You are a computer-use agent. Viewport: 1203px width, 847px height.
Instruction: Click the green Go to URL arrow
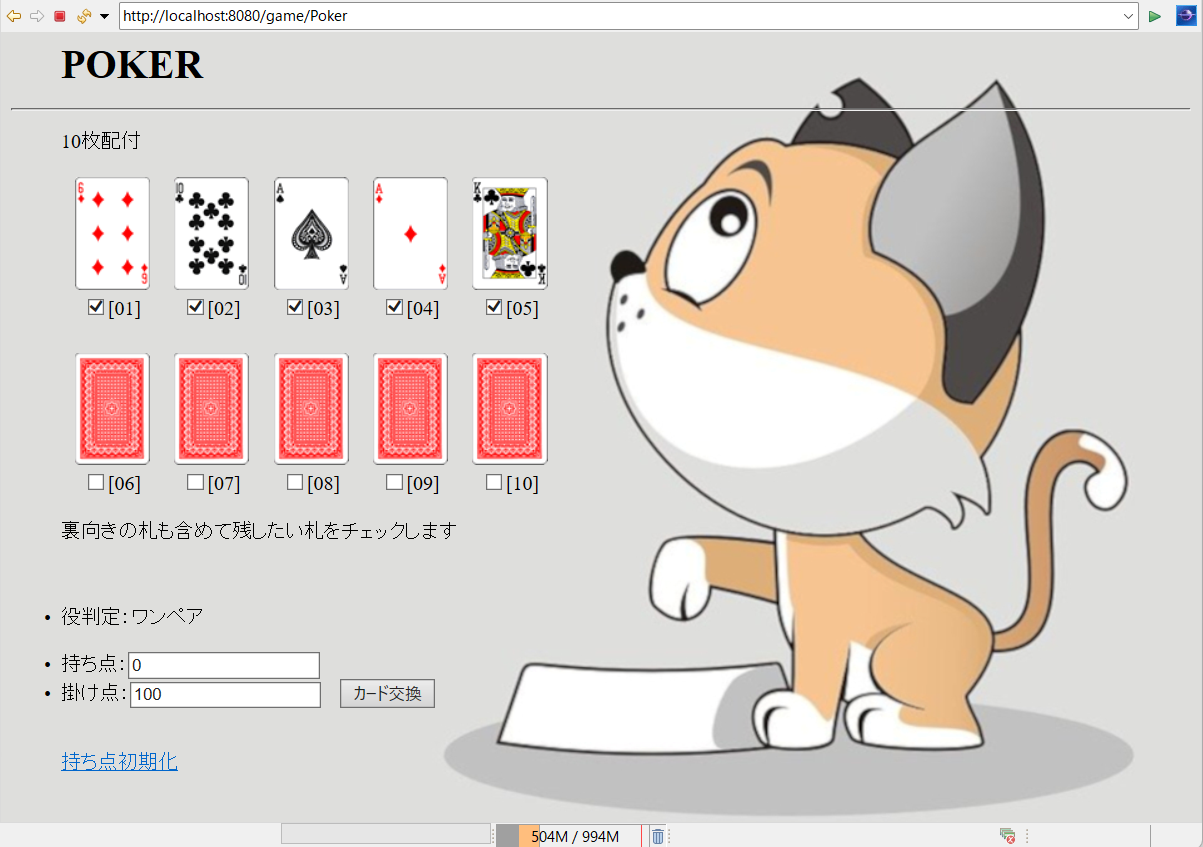1155,16
